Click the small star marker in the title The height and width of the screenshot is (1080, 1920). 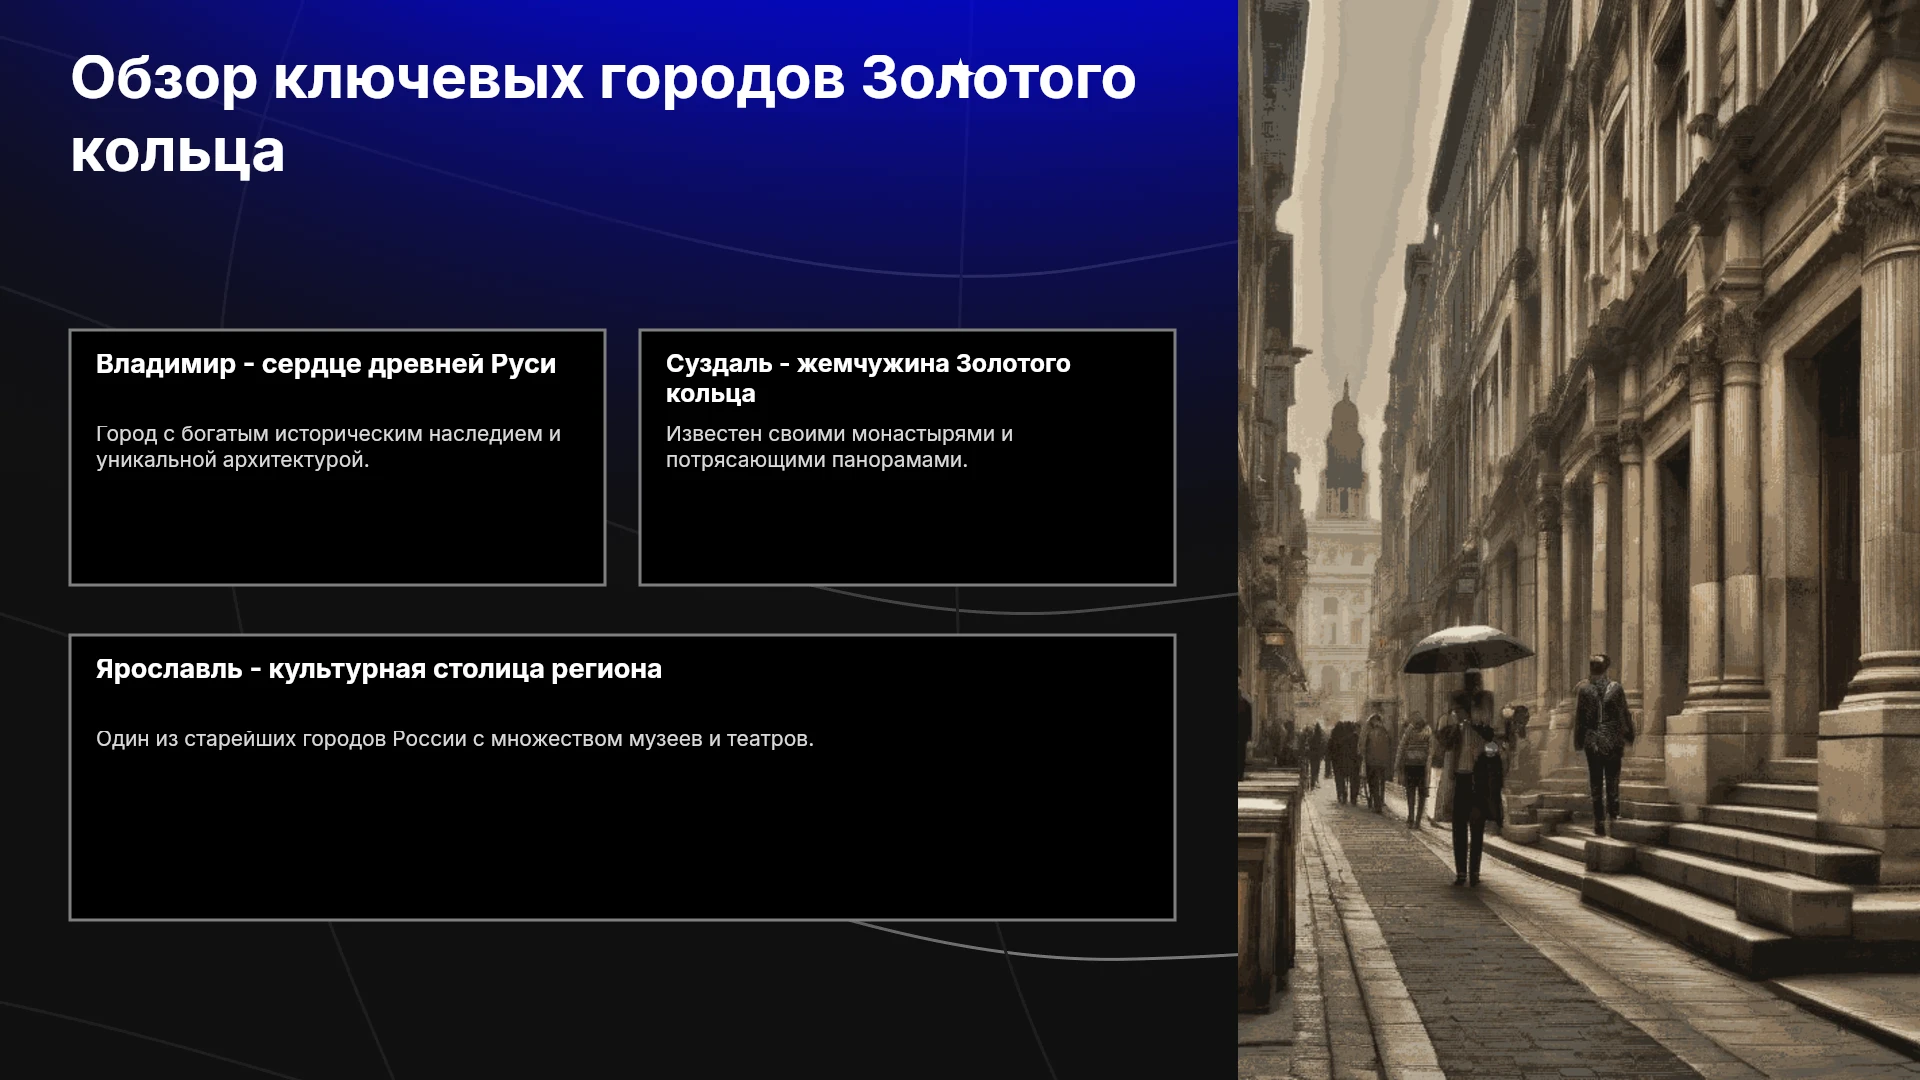point(961,71)
